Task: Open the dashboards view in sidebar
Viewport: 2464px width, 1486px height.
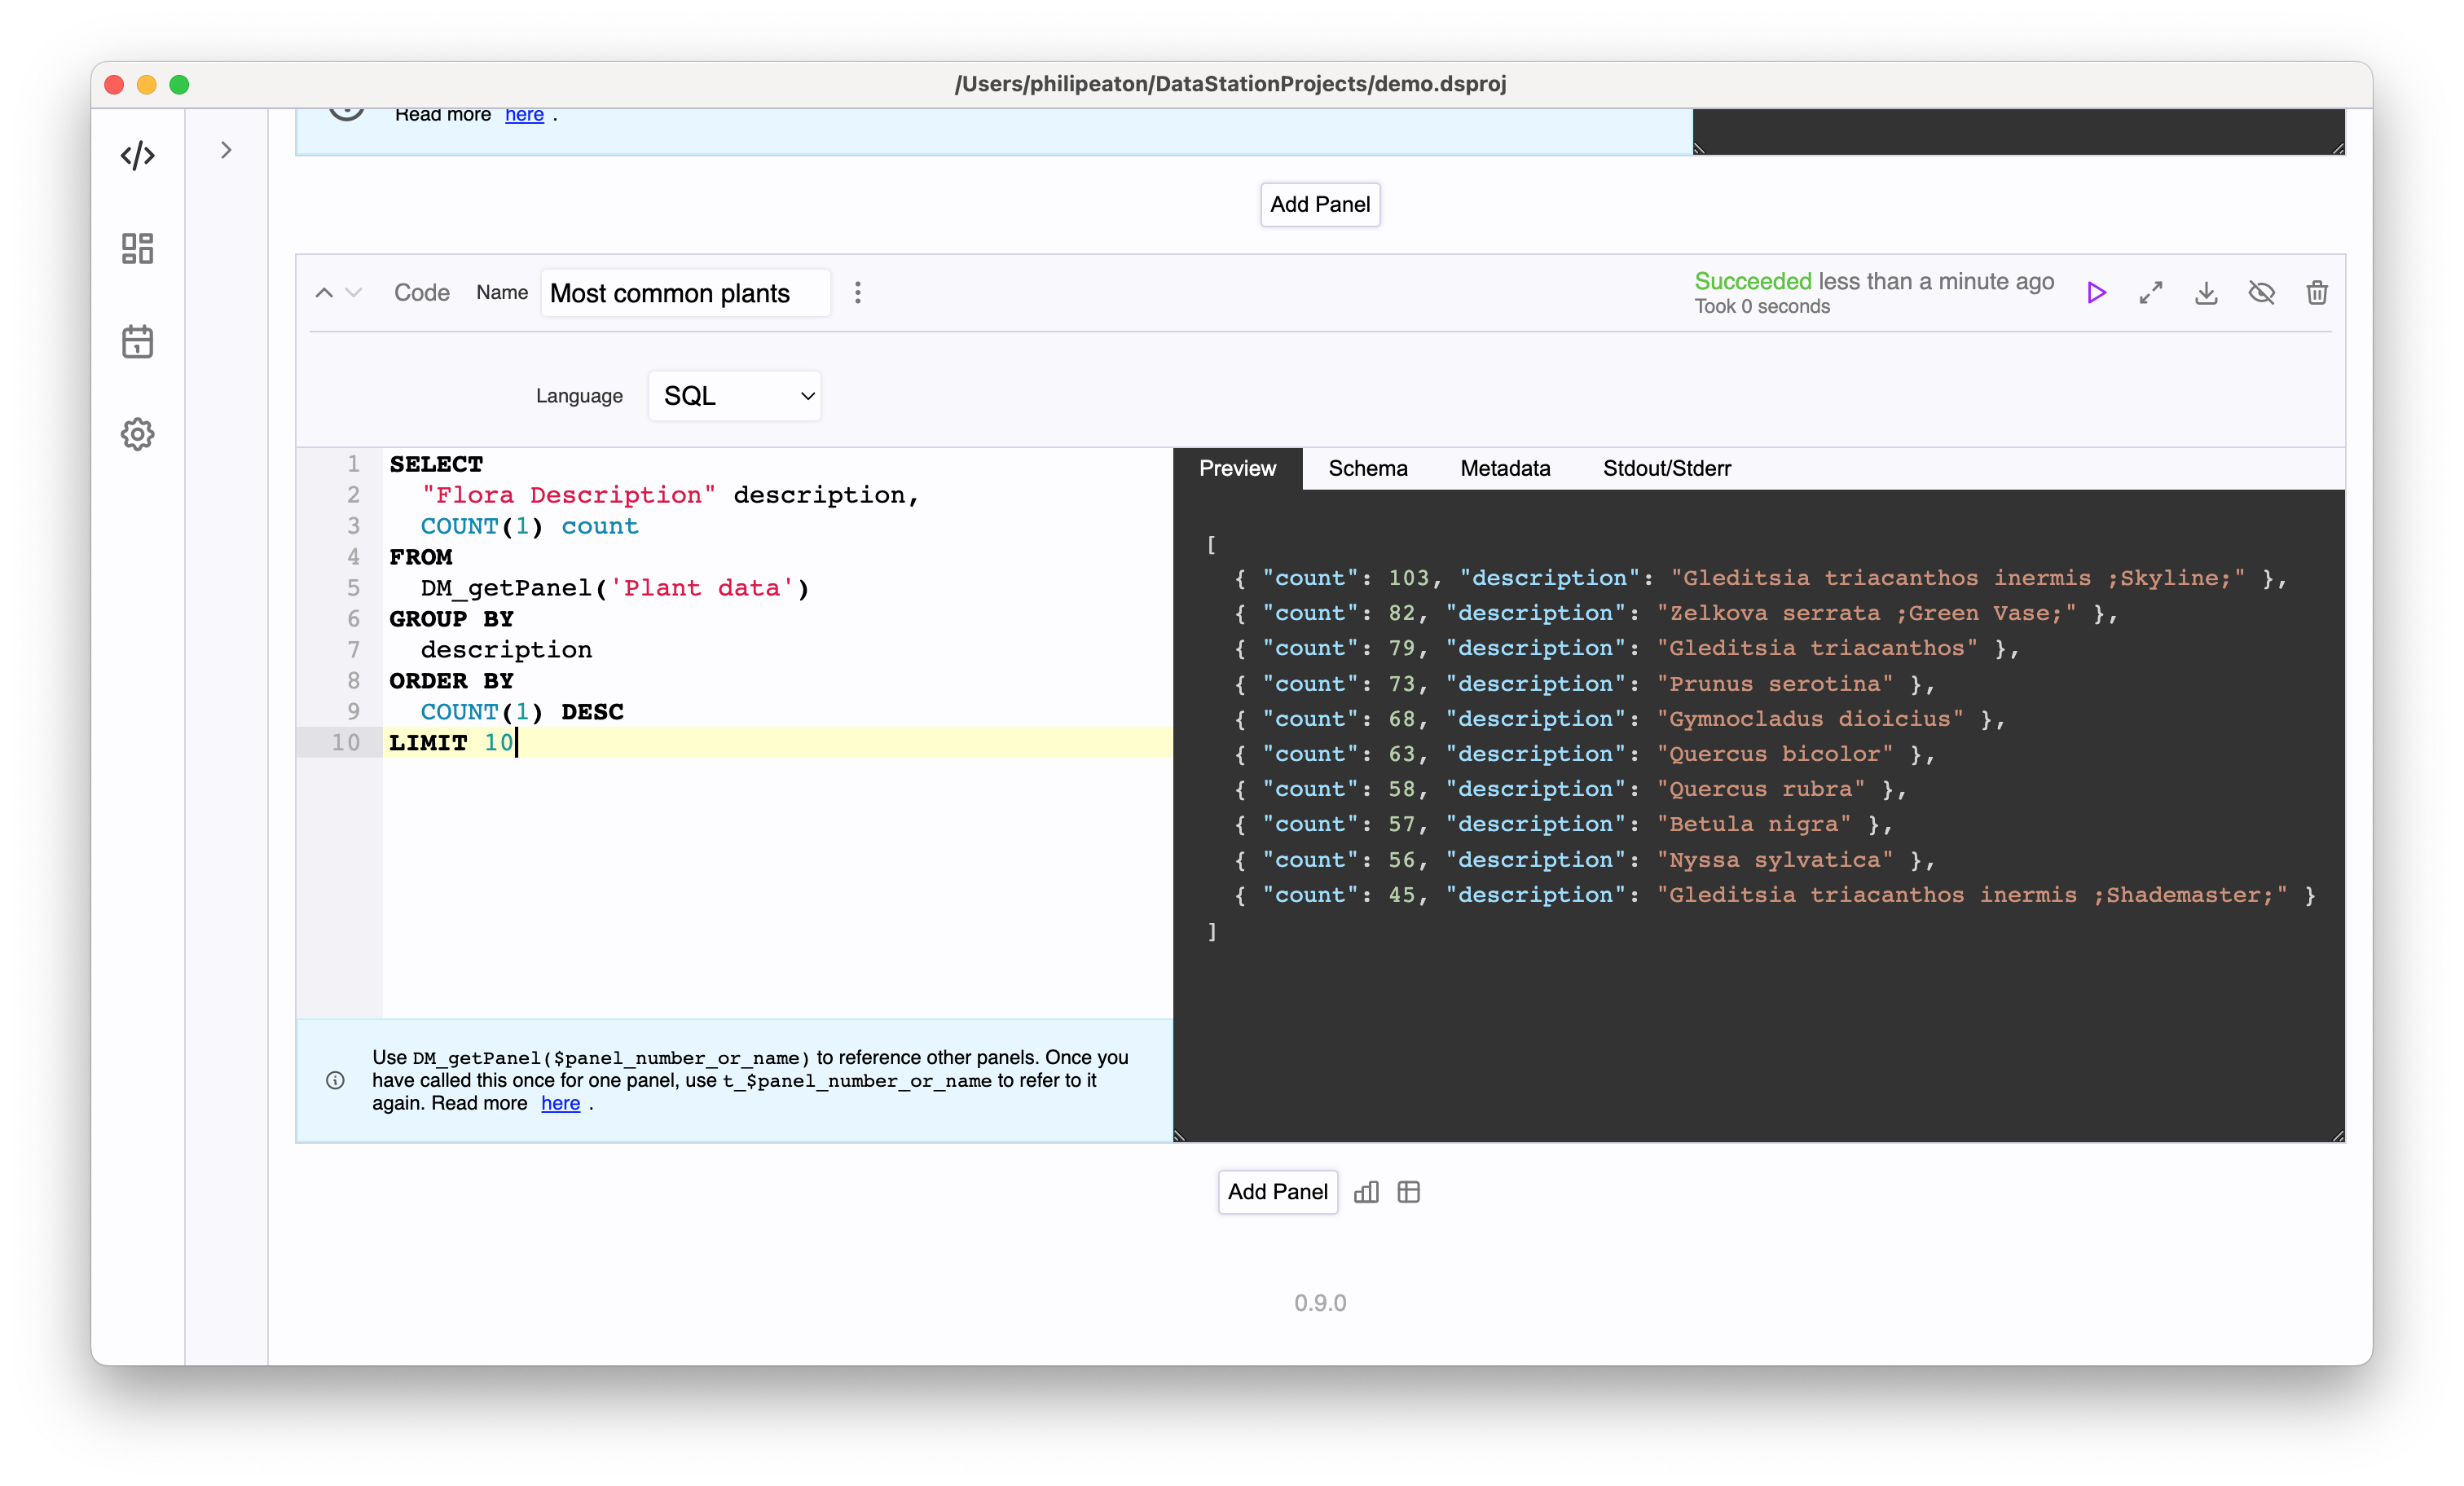Action: [x=138, y=248]
